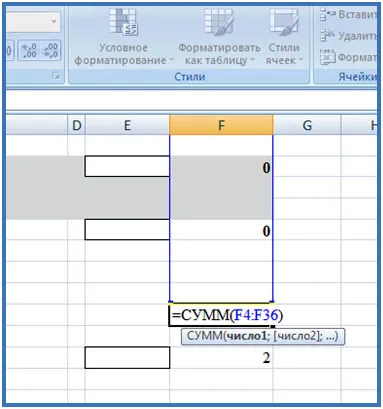Click the cell containing =СУММ(F4:F36)
The image size is (383, 409).
click(x=221, y=315)
